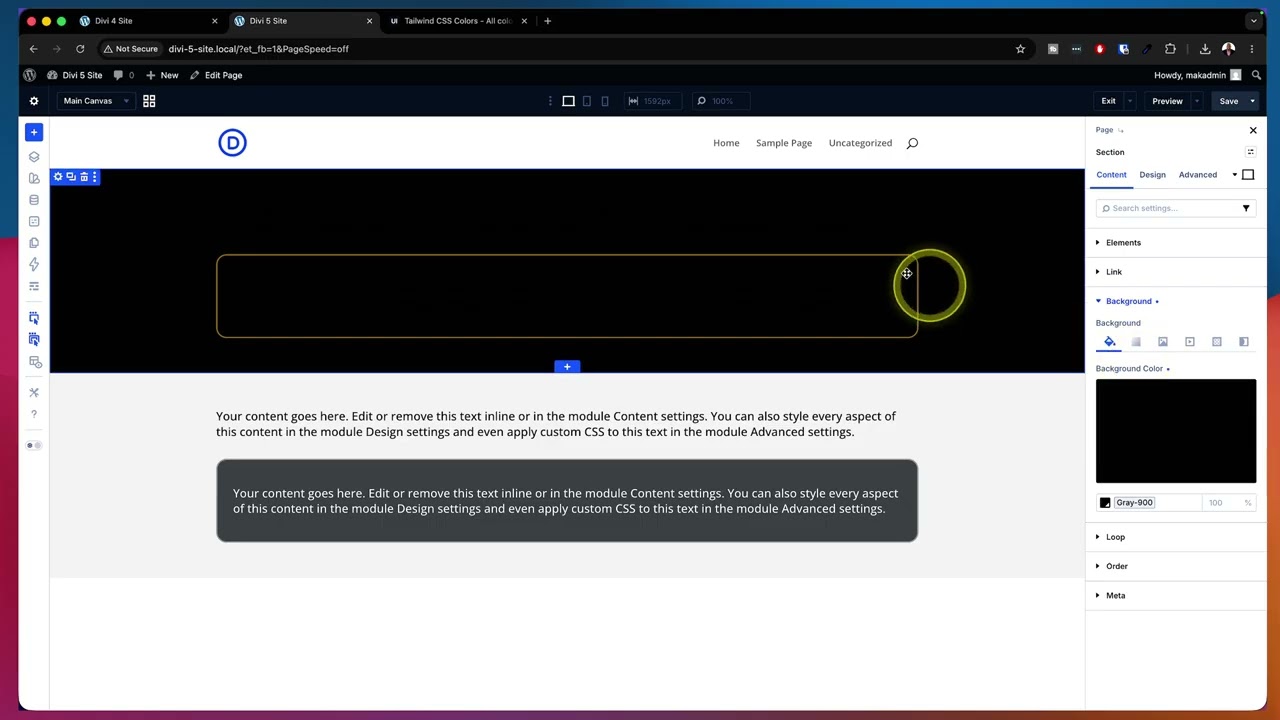Select desktop view icon in top bar

[x=568, y=101]
